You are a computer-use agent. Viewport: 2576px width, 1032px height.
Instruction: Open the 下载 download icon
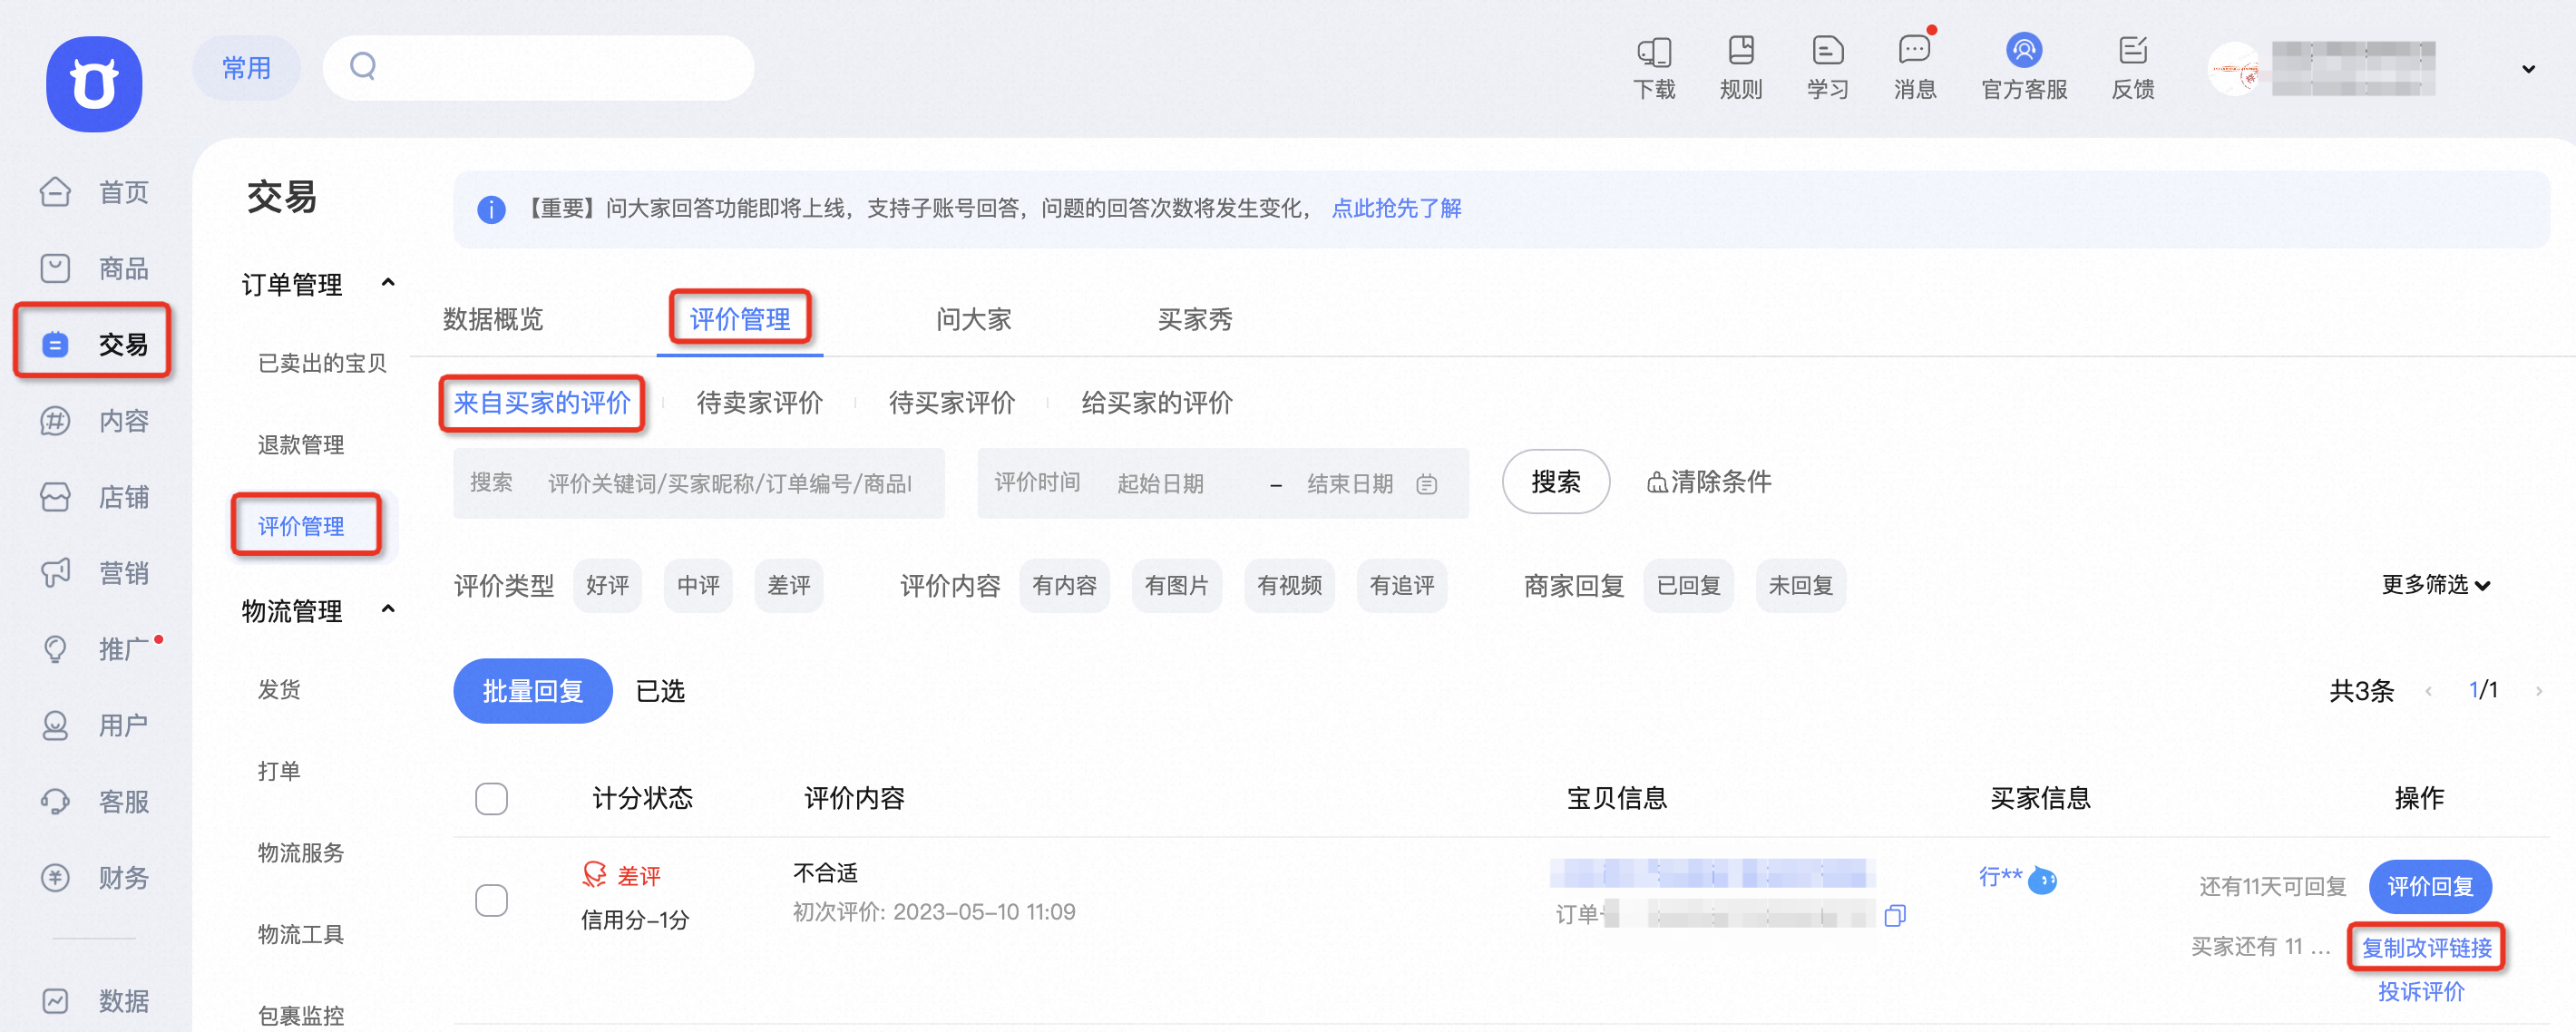point(1654,68)
